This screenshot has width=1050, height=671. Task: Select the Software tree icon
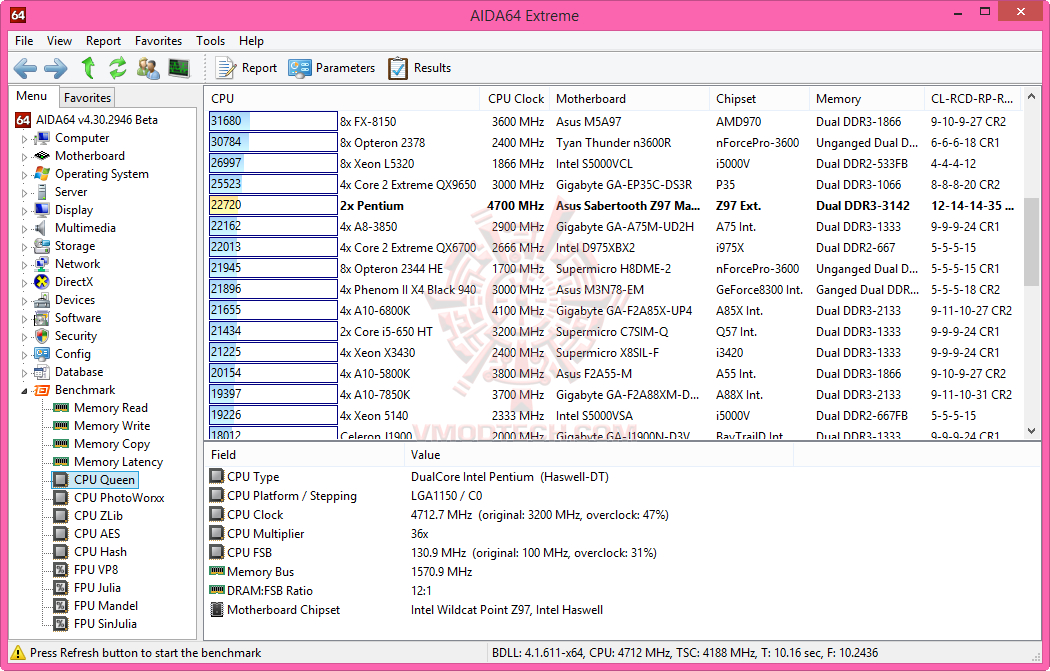coord(42,318)
